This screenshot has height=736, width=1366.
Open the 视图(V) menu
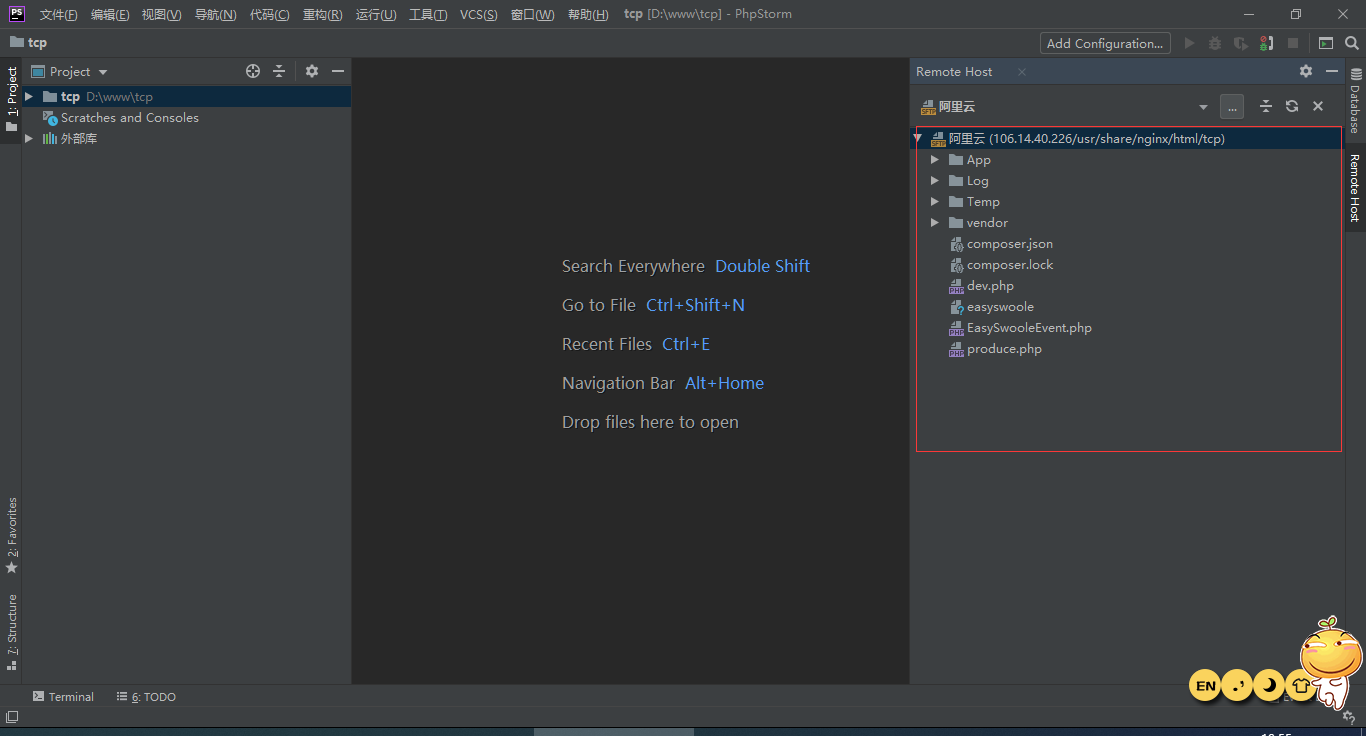click(x=162, y=14)
